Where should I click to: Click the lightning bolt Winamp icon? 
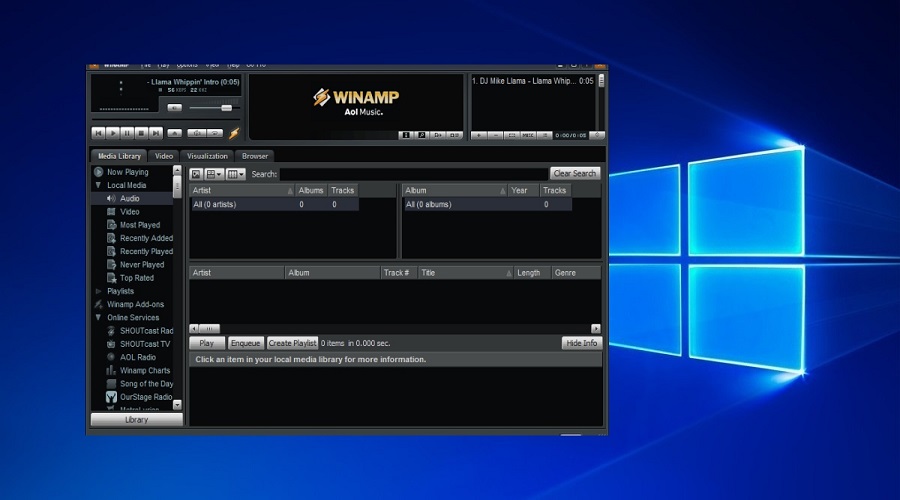(x=235, y=133)
